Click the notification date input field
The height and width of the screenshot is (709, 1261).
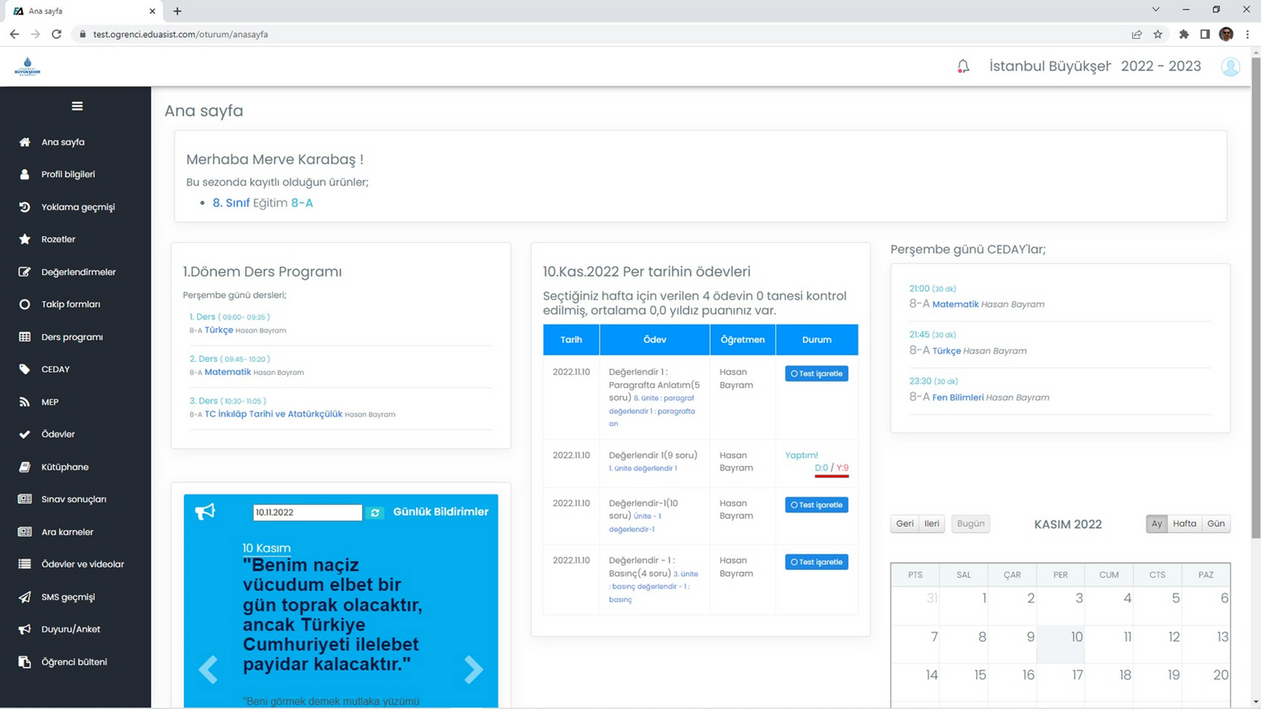[307, 513]
